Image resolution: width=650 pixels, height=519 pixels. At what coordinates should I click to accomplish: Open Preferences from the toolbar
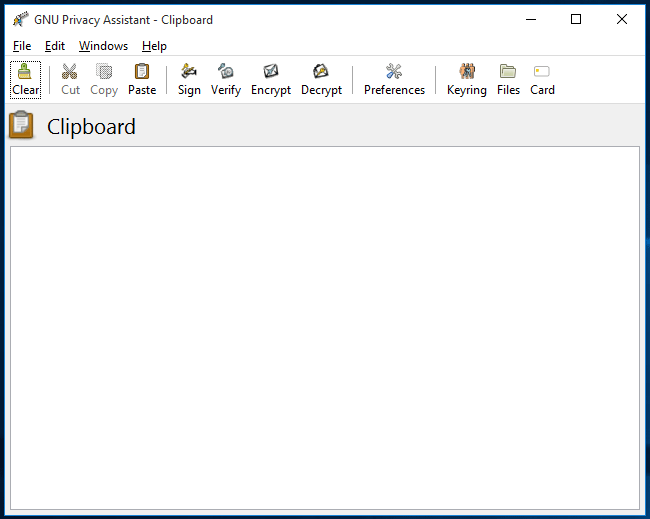[394, 80]
